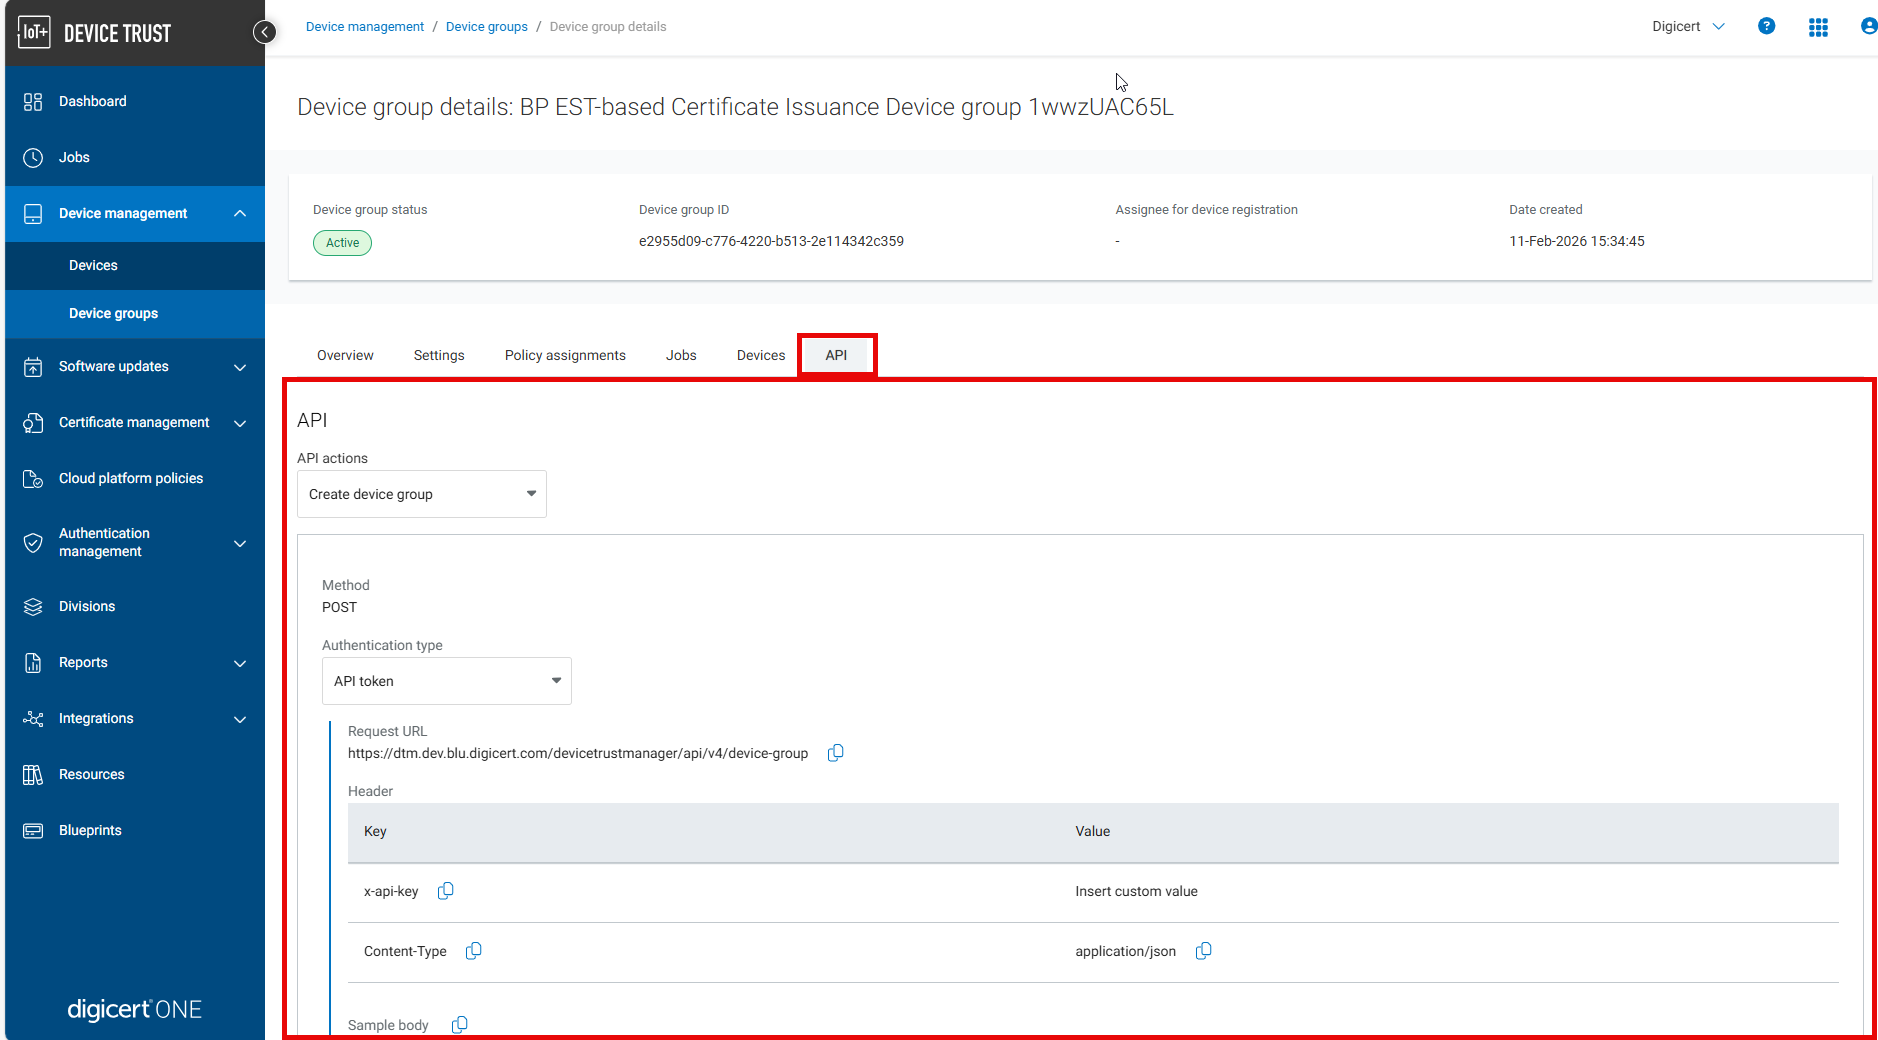Switch to the Settings tab
Screen dimensions: 1878x1040
tap(439, 355)
